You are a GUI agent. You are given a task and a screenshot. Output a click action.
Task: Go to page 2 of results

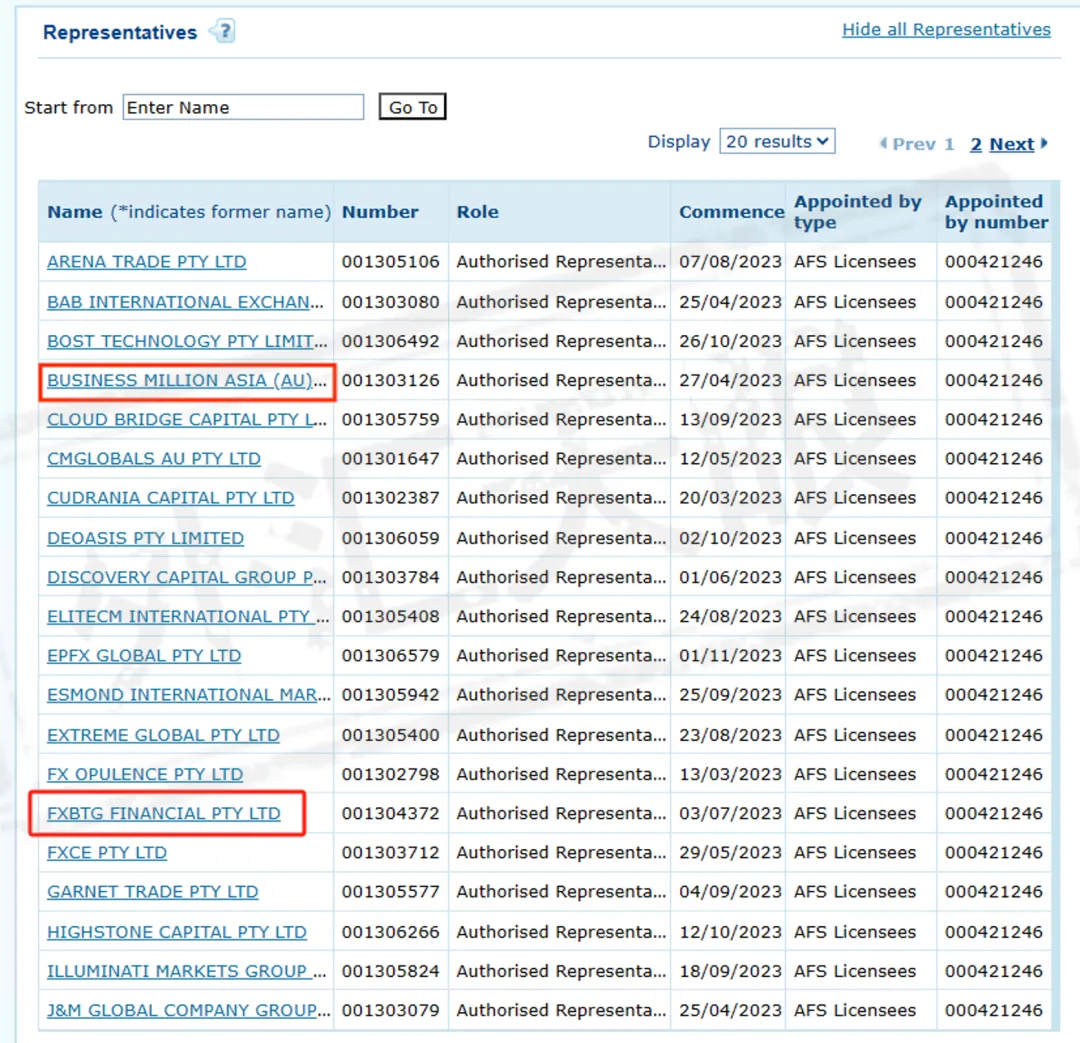point(975,144)
